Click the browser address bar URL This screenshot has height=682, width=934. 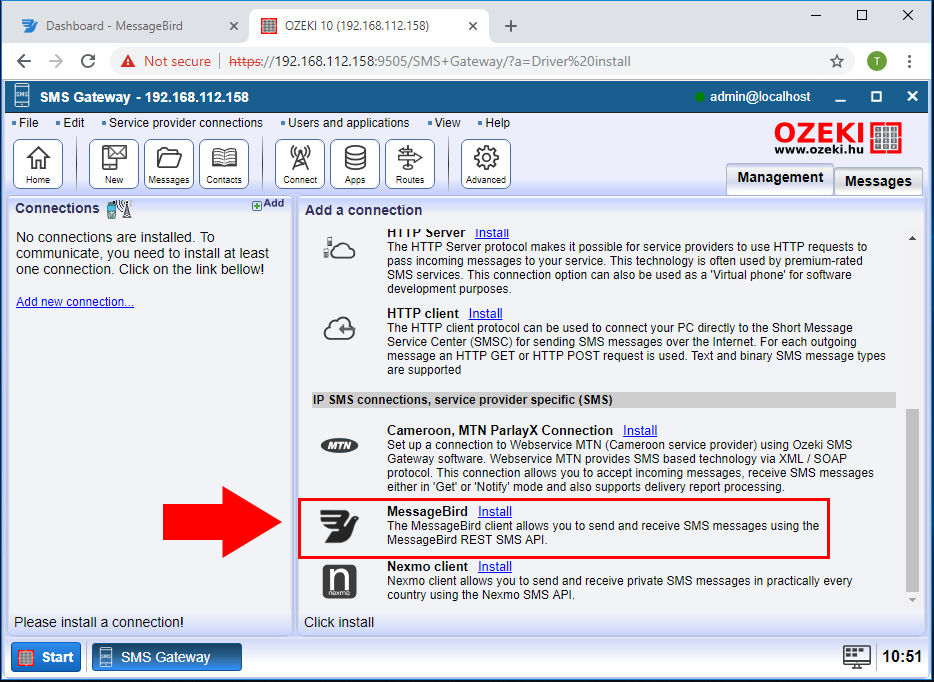(429, 61)
